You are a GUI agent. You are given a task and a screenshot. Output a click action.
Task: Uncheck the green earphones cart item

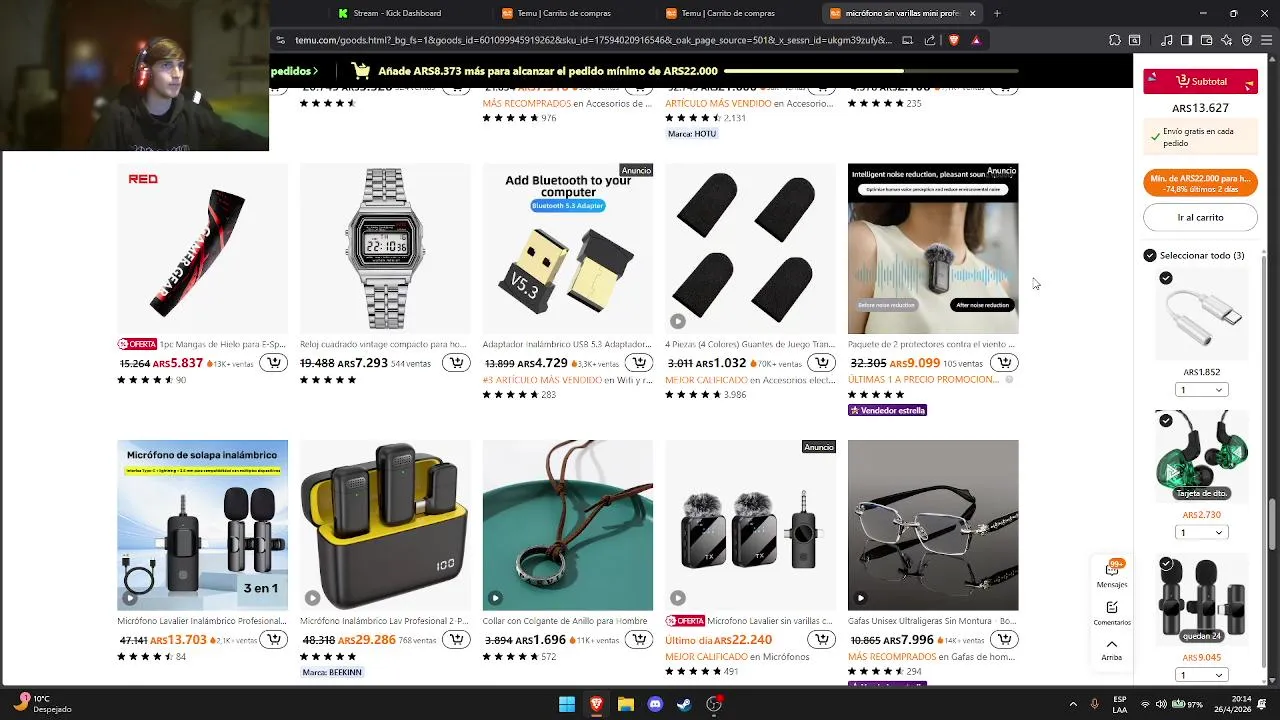(x=1166, y=421)
